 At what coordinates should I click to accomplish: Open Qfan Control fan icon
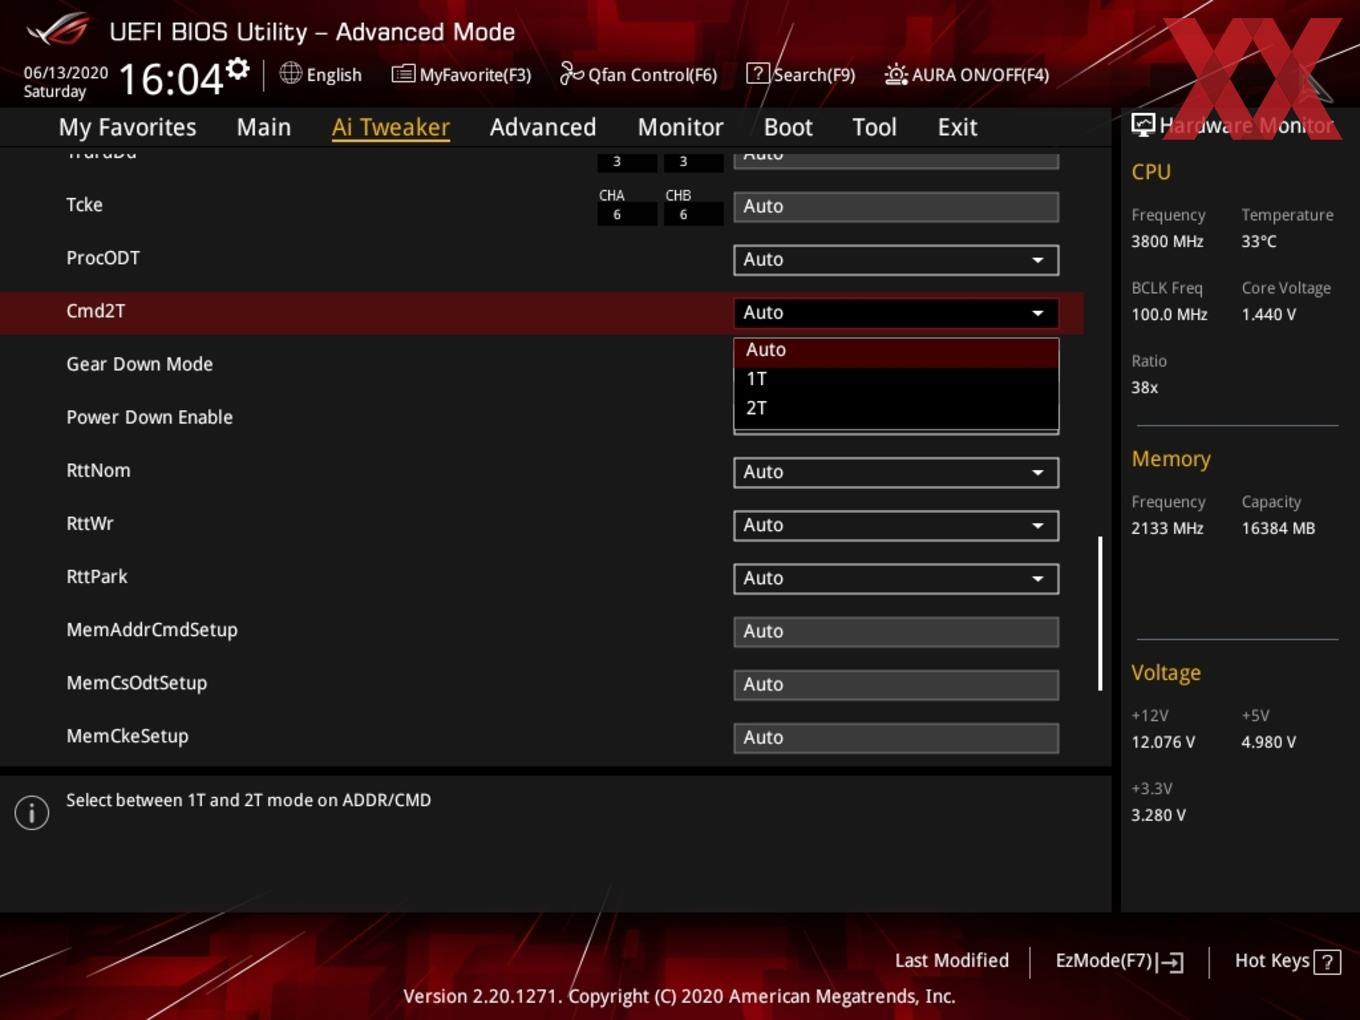(571, 73)
